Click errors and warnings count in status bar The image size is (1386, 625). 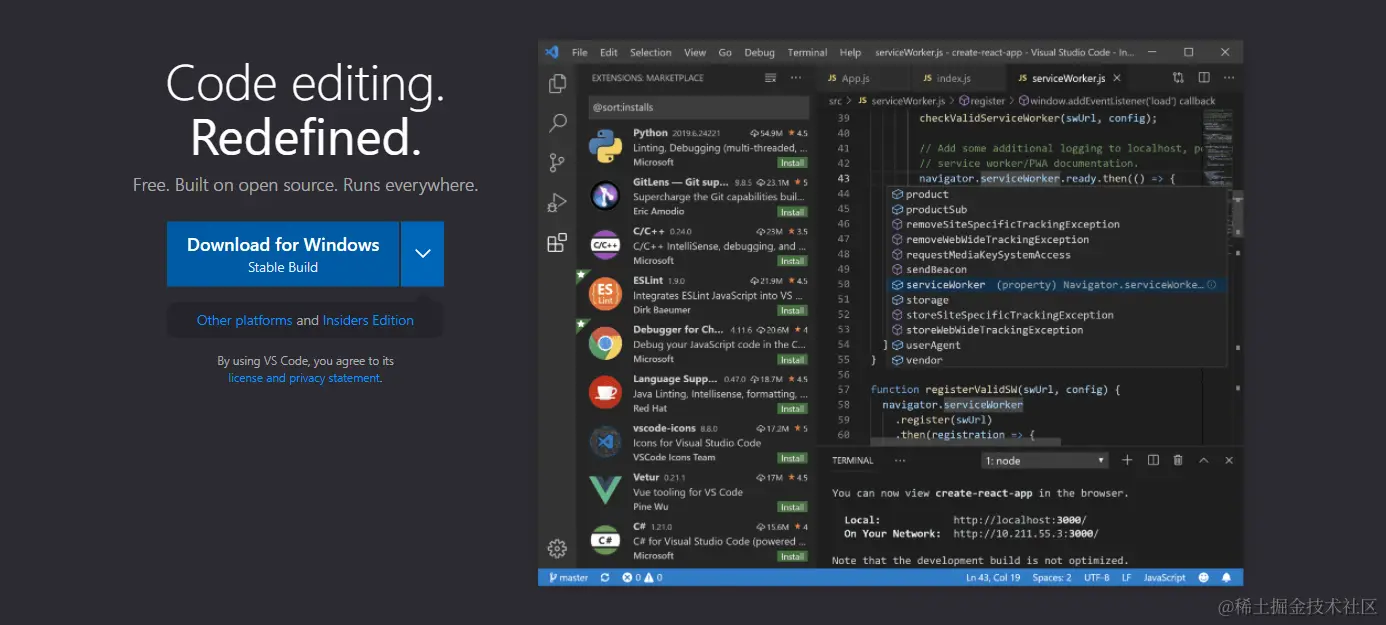(642, 578)
